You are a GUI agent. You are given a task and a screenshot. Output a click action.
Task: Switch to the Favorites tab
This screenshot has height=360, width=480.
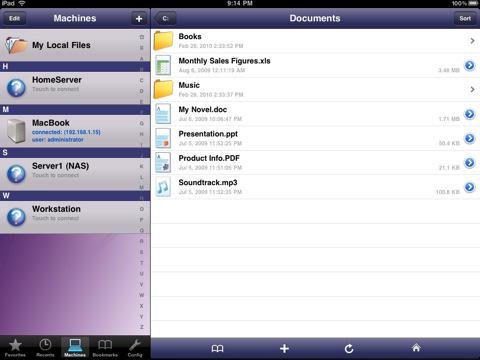click(15, 348)
